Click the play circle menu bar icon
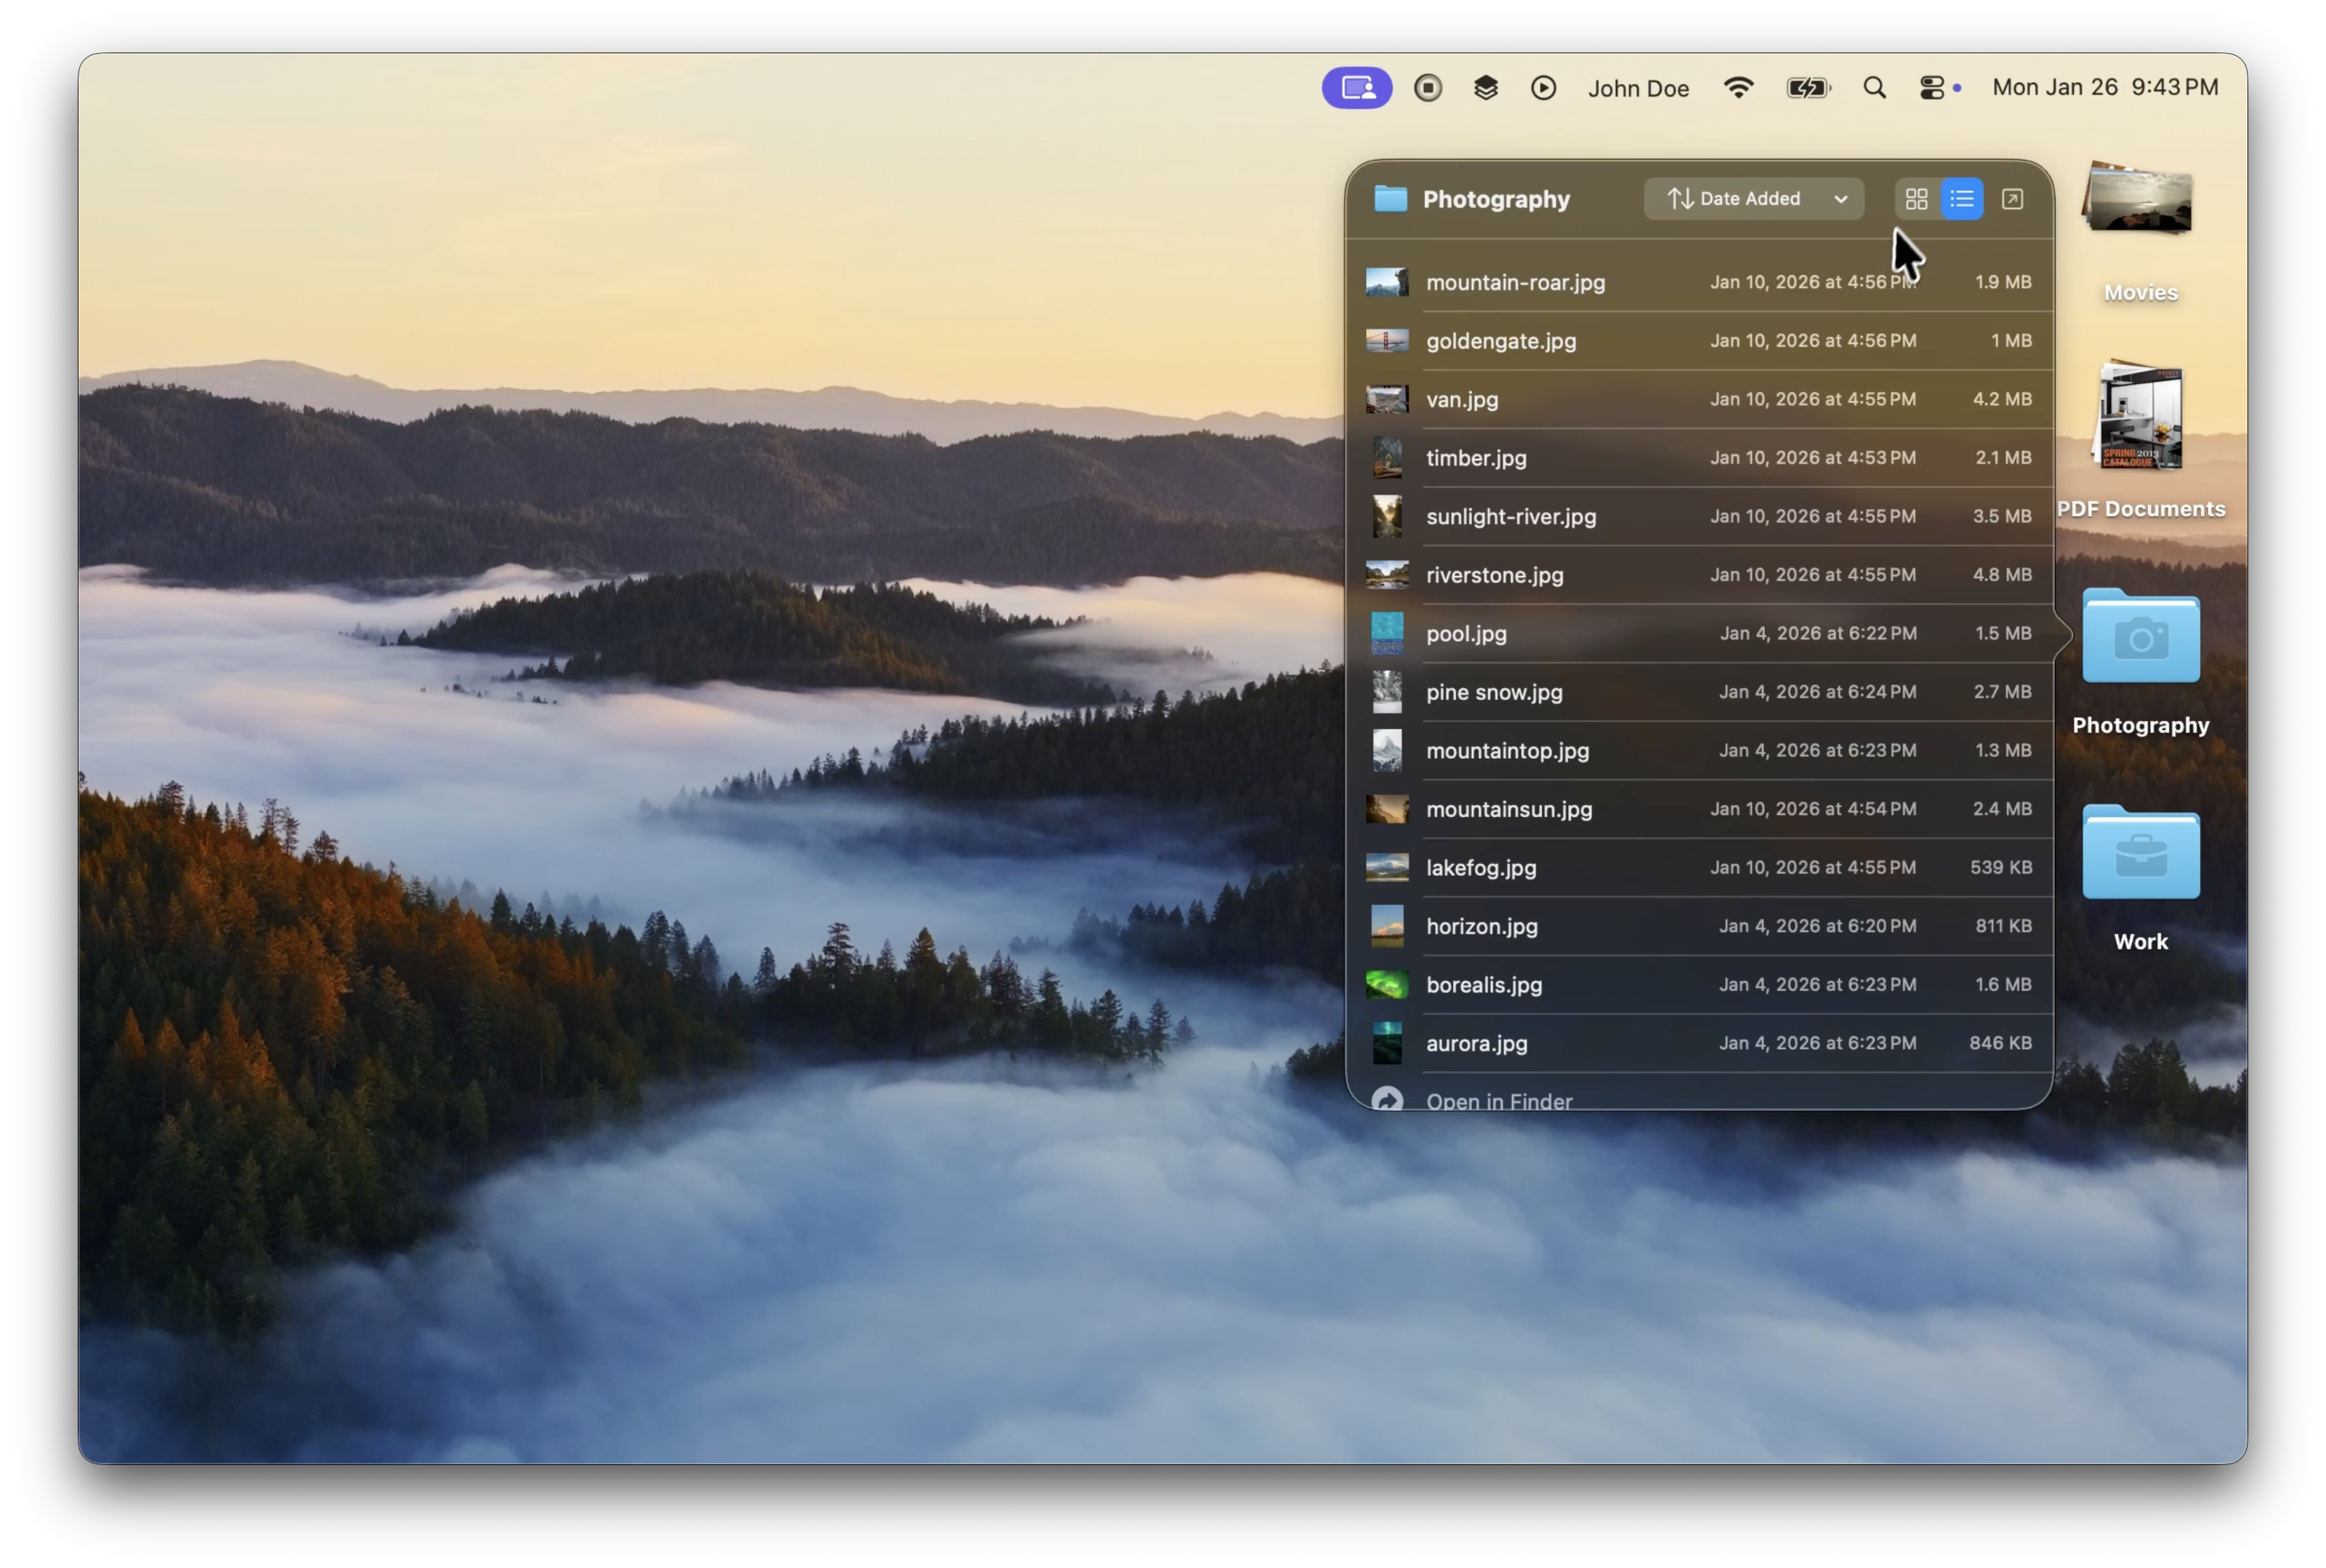Viewport: 2326px width, 1568px height. click(1543, 88)
